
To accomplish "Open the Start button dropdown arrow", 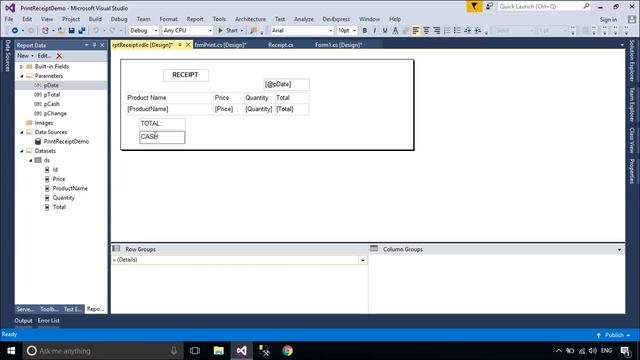I will click(x=242, y=31).
